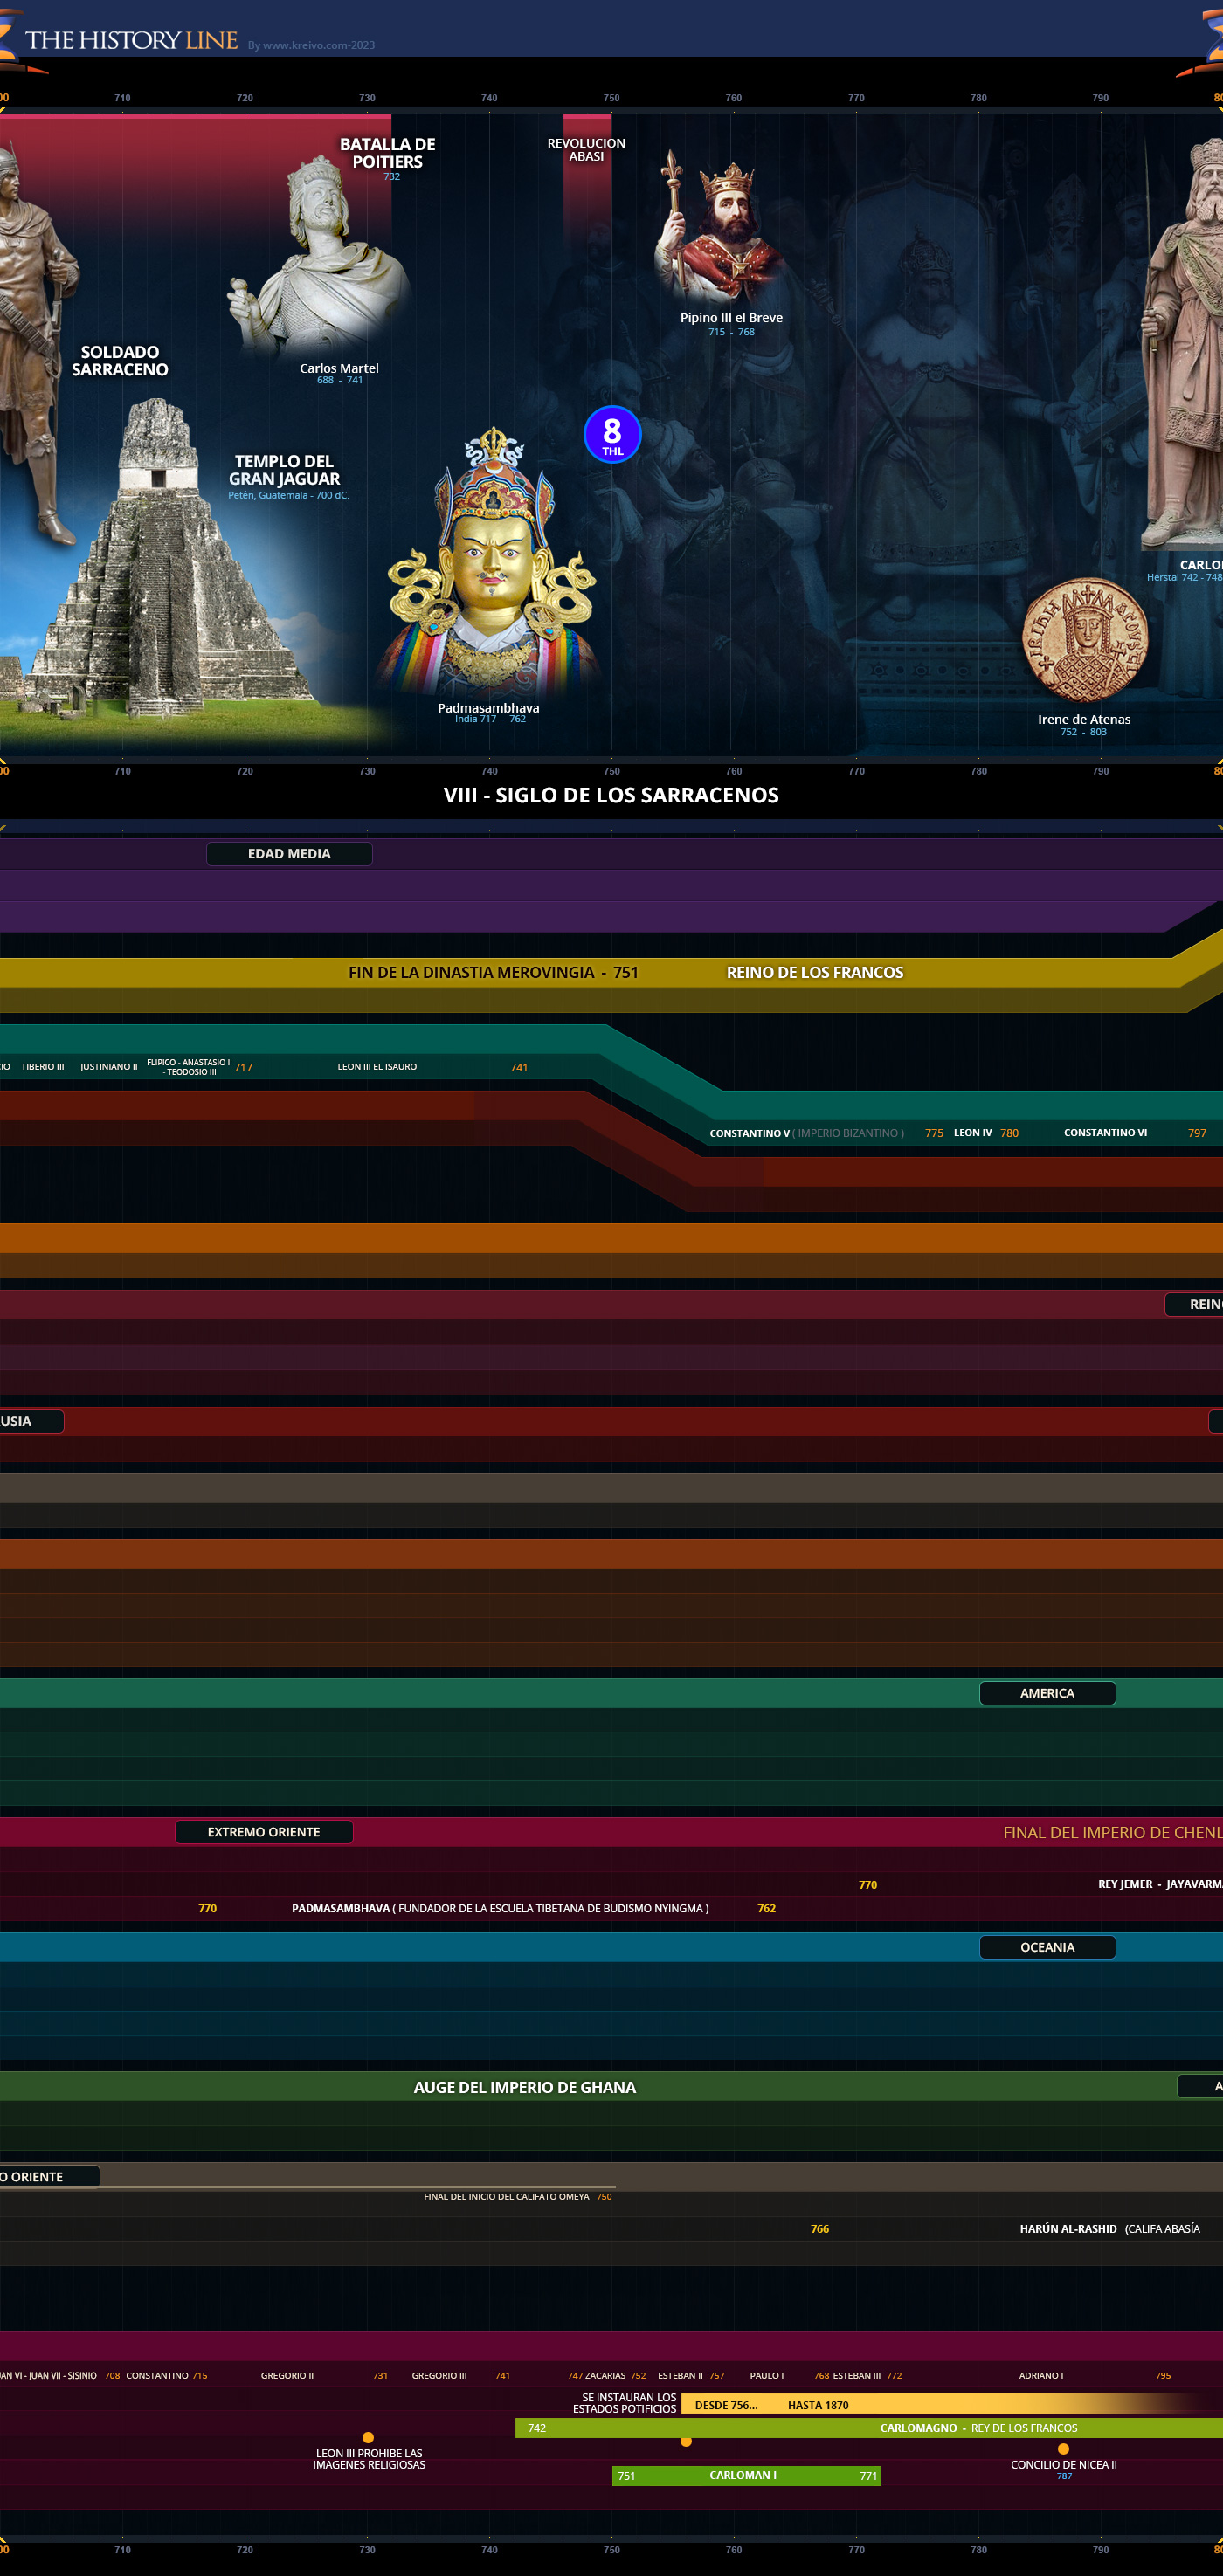Select the Pipino III el Breve portrait
This screenshot has height=2576, width=1223.
pos(722,228)
